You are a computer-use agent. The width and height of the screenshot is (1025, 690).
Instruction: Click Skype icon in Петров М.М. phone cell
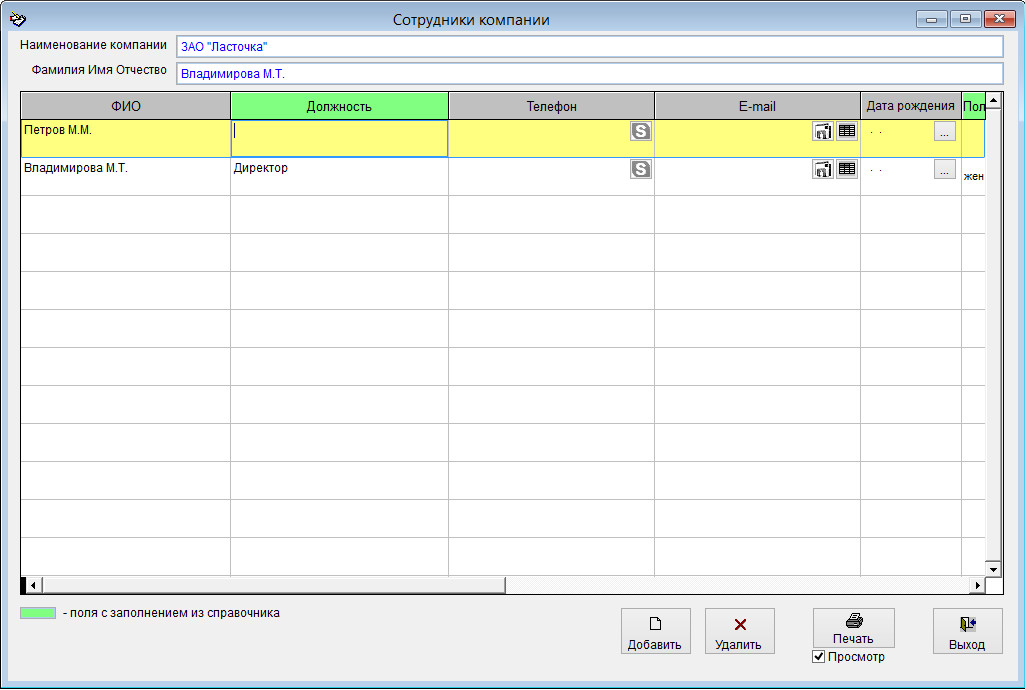(641, 131)
